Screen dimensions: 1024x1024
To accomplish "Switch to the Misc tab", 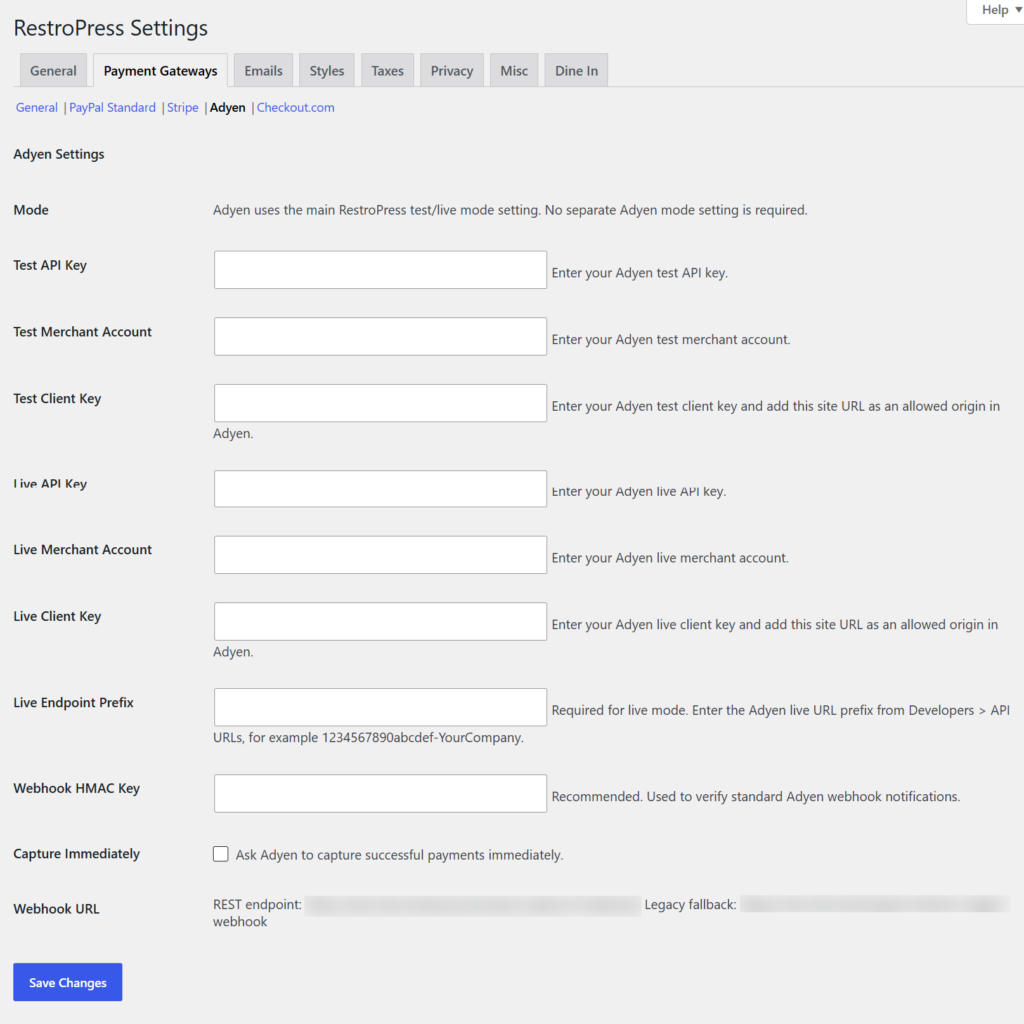I will click(x=514, y=71).
